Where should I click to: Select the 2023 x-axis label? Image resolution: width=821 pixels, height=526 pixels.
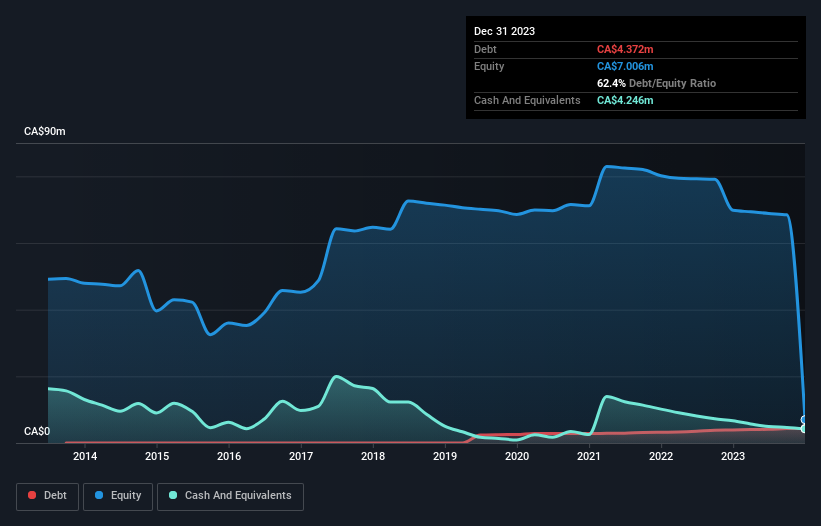(733, 456)
